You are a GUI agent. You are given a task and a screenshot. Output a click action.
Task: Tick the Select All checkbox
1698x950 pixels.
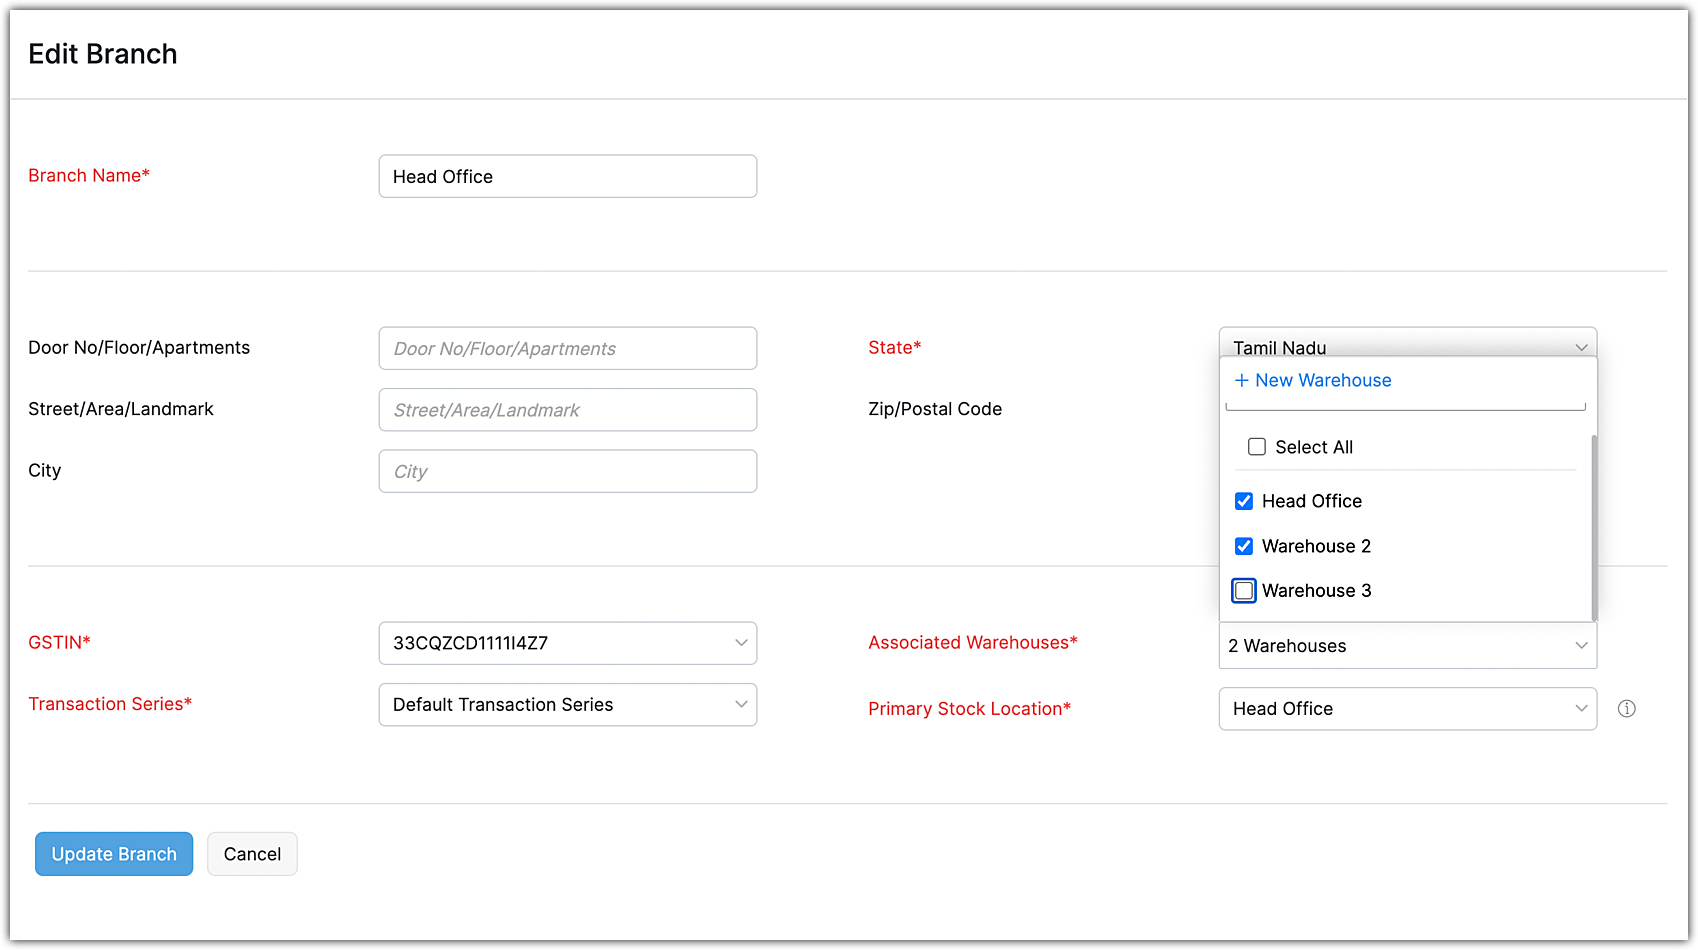tap(1257, 447)
